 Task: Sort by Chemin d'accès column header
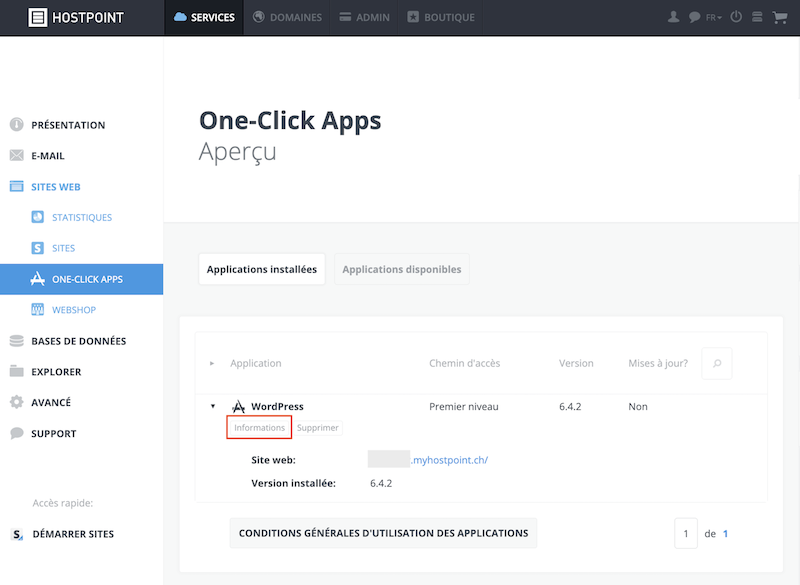464,363
